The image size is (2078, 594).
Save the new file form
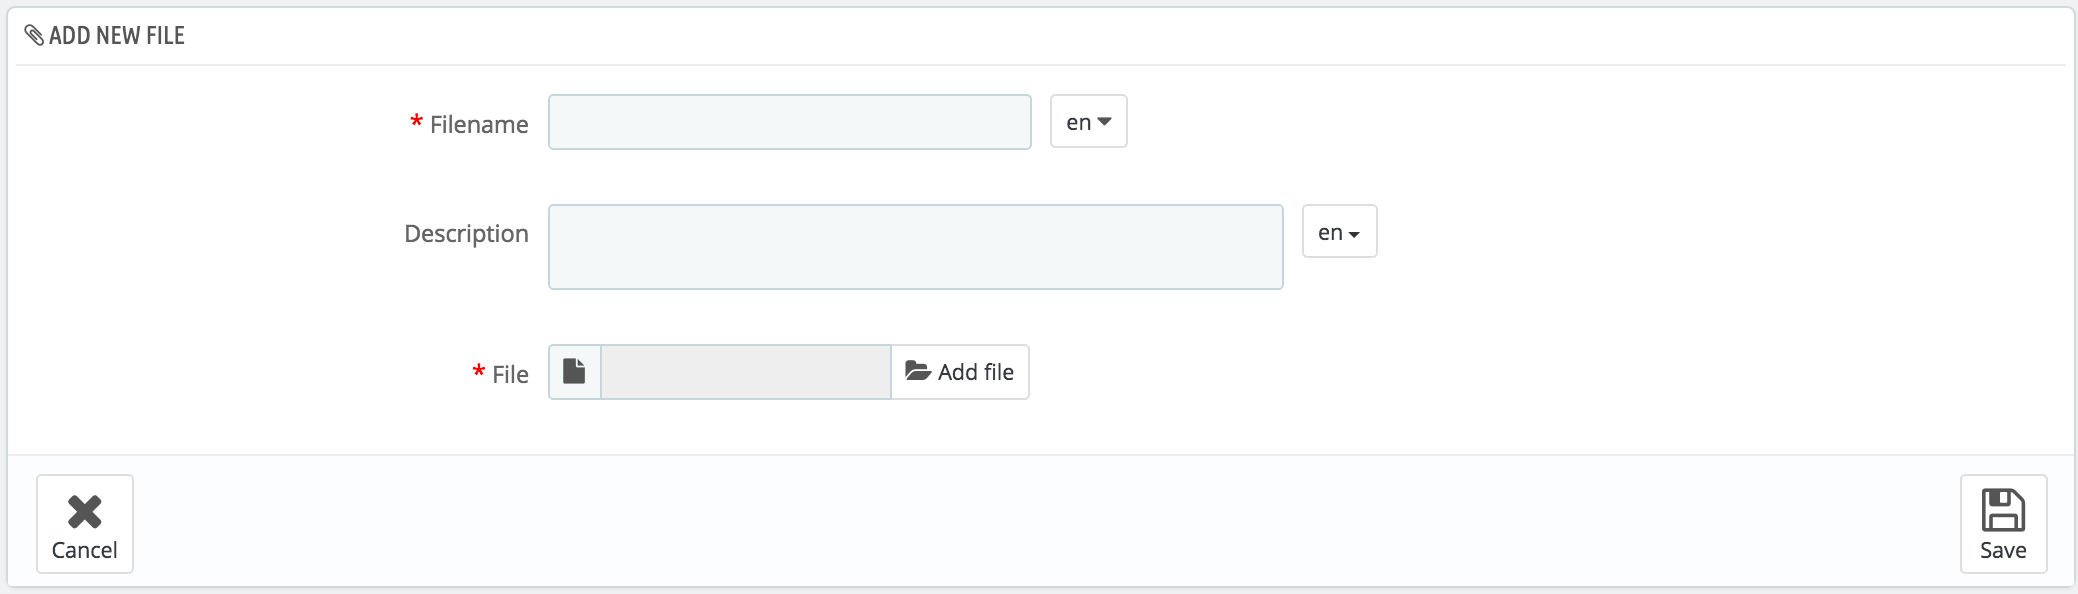pyautogui.click(x=2003, y=524)
